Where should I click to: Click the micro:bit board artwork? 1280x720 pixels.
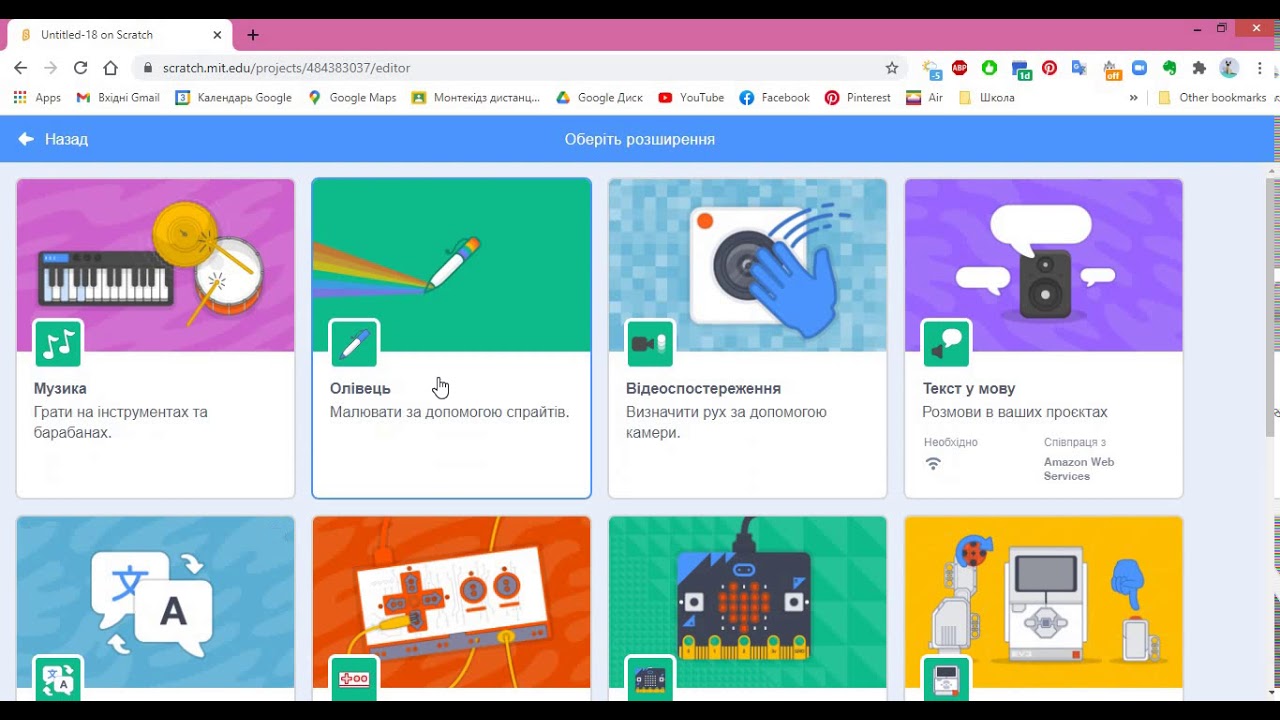pyautogui.click(x=748, y=602)
